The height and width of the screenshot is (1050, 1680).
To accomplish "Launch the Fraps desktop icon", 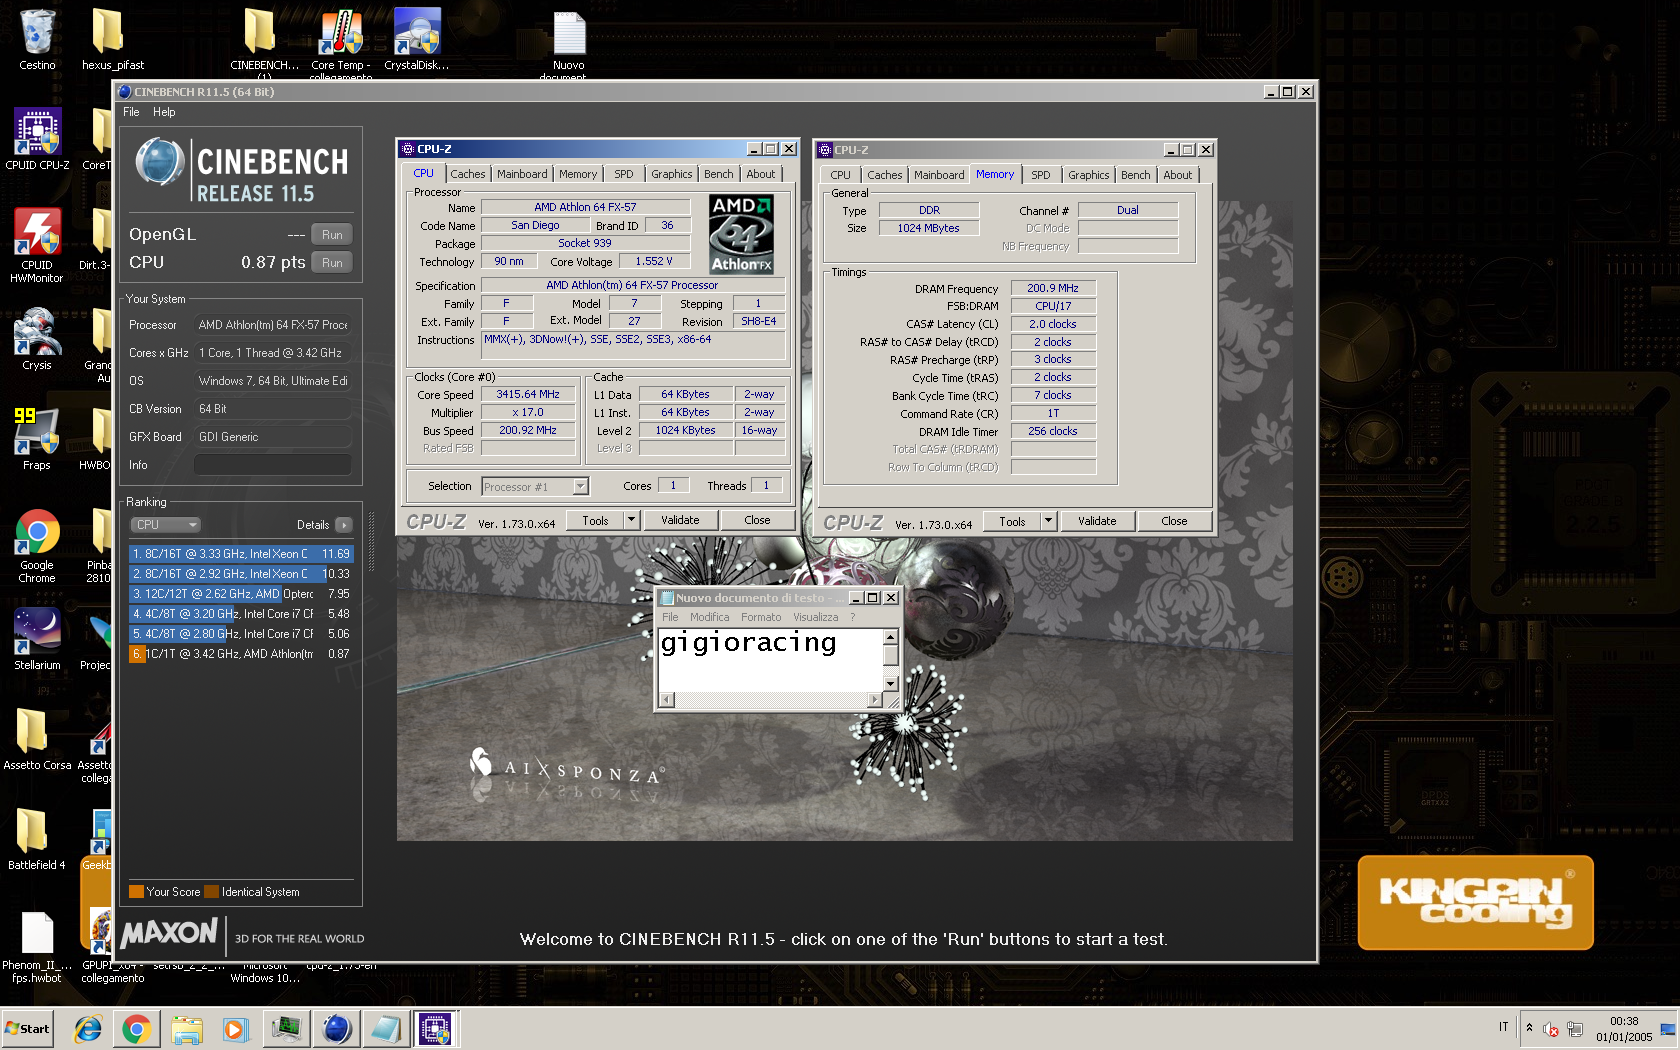I will [x=37, y=438].
